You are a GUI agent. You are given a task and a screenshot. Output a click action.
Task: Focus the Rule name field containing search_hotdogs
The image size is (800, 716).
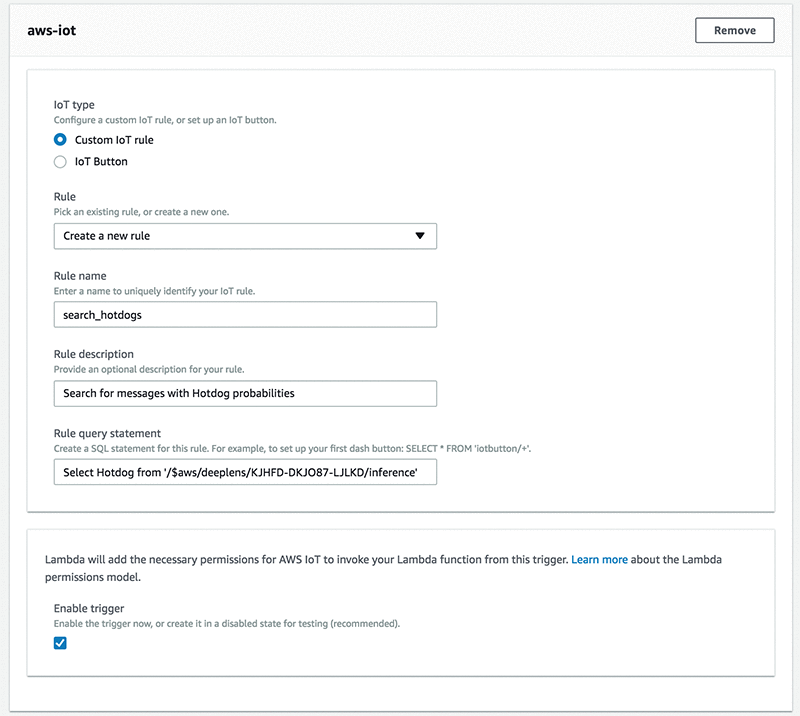(245, 315)
